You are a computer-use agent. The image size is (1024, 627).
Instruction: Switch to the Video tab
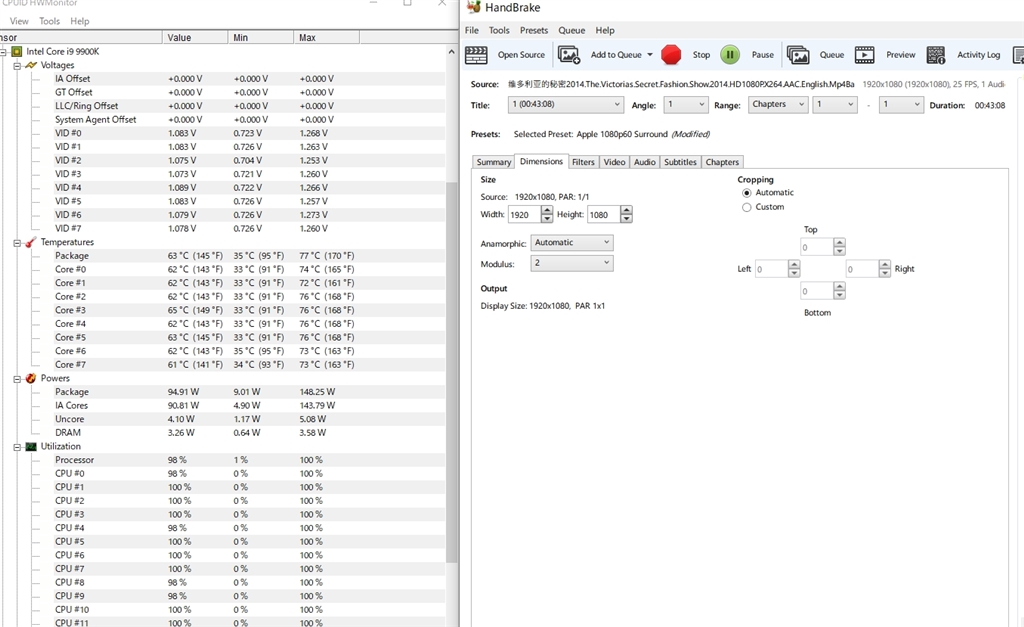tap(614, 162)
